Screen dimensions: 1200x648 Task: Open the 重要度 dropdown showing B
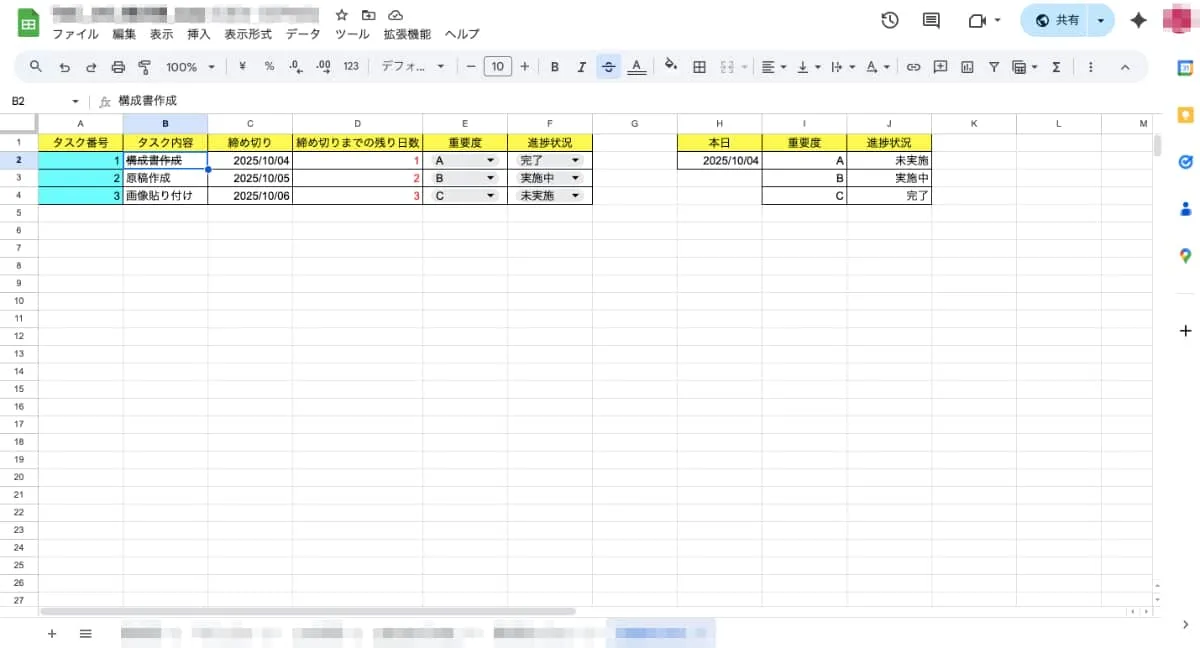coord(490,177)
